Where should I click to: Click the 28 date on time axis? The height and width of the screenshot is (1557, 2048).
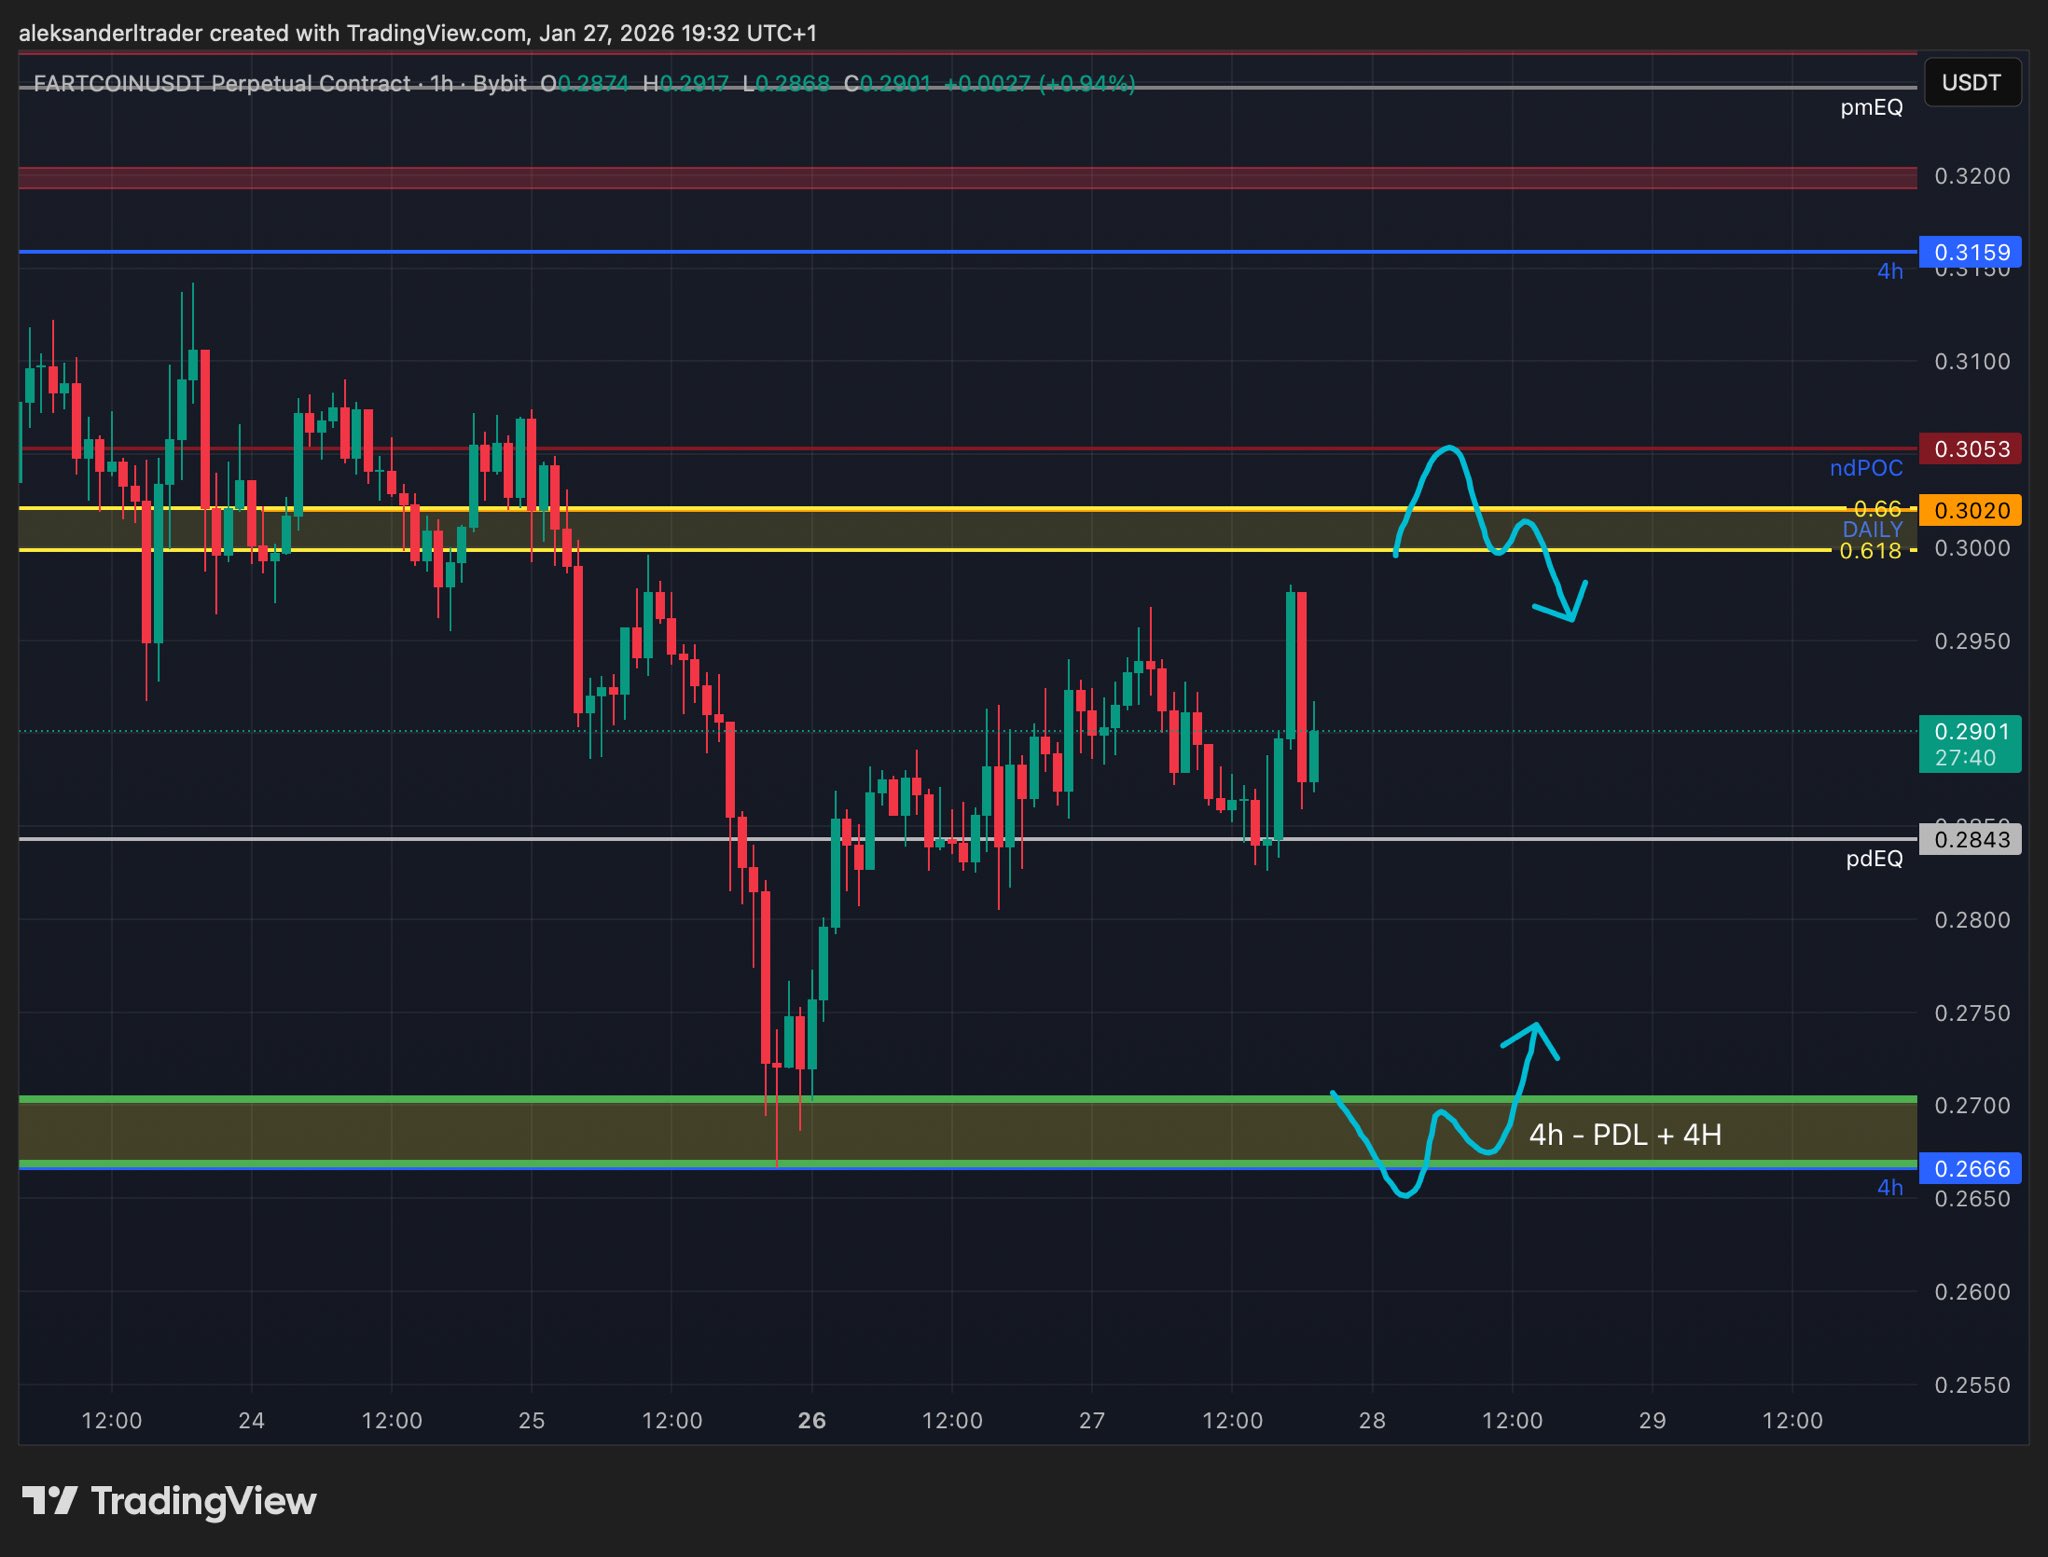pos(1372,1420)
